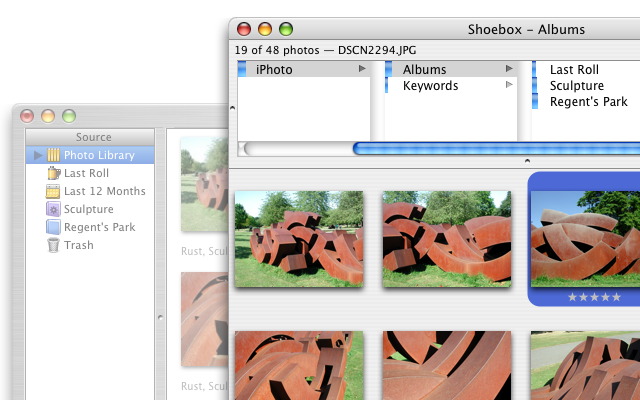The width and height of the screenshot is (640, 400).
Task: Click blue marker beside Keywords entry
Action: point(387,85)
